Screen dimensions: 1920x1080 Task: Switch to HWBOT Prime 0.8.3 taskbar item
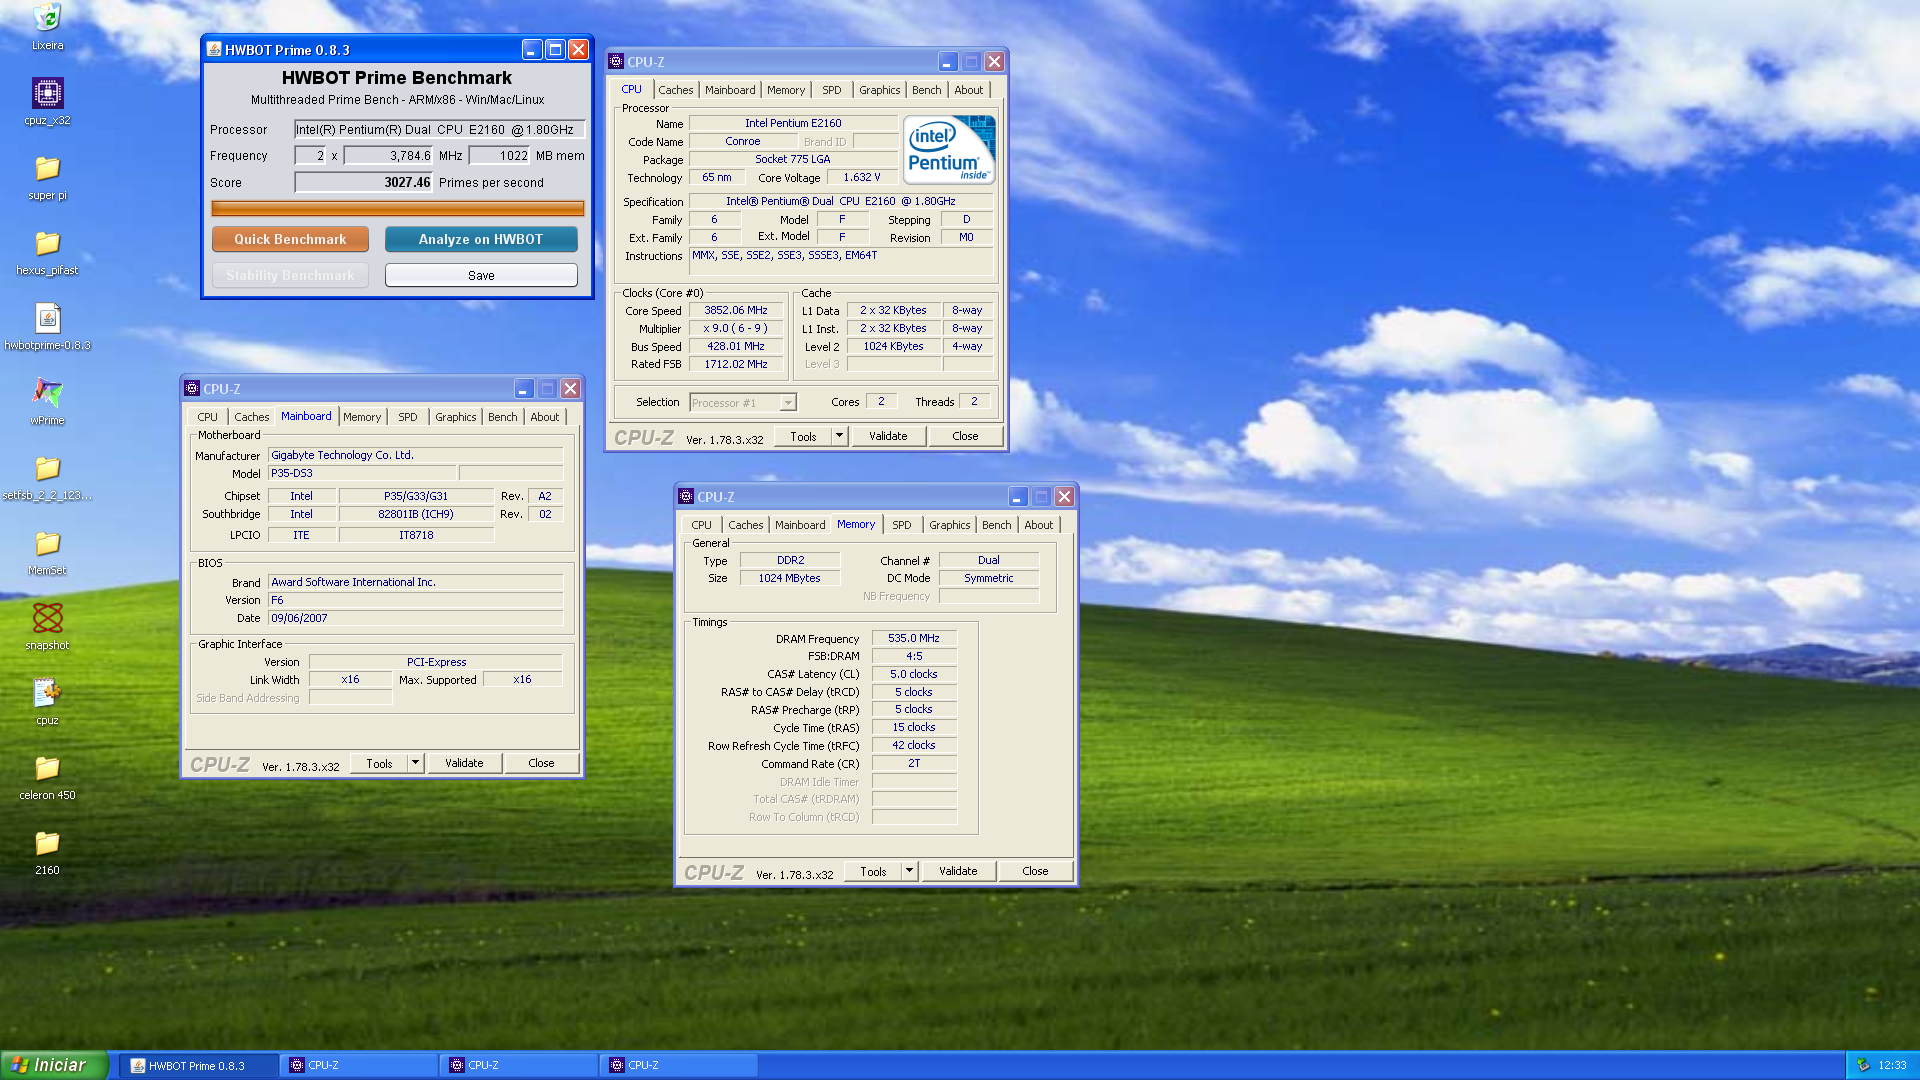(x=198, y=1066)
